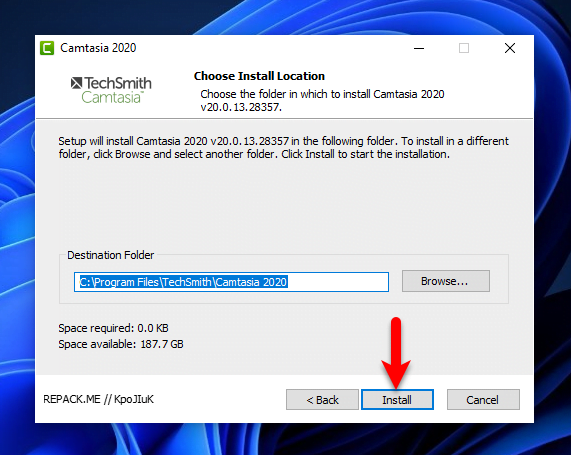Cancel the Camtasia setup
Image resolution: width=571 pixels, height=455 pixels.
(x=483, y=400)
